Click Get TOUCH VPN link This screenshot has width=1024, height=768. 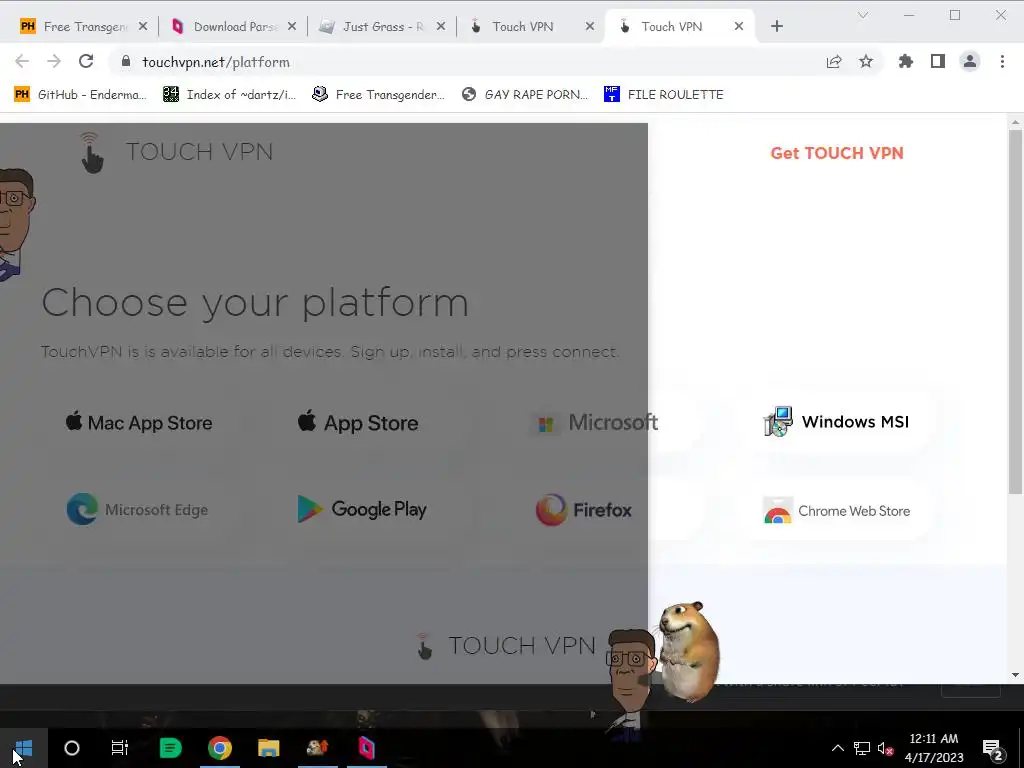(837, 153)
